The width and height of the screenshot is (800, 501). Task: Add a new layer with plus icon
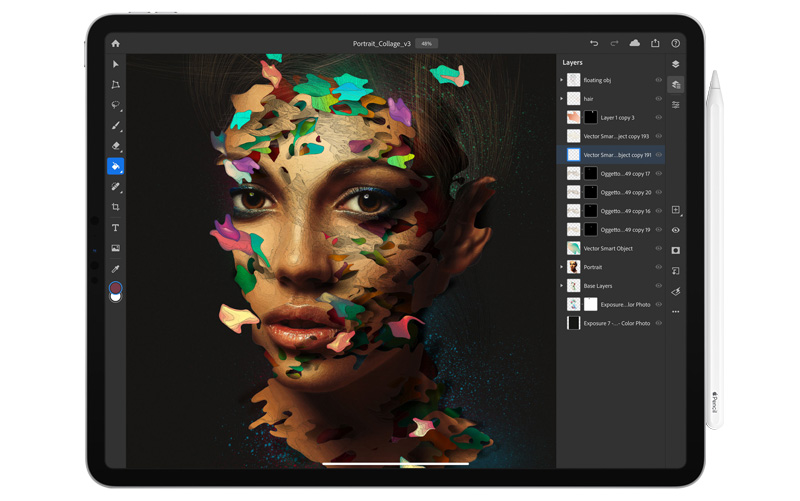(x=676, y=210)
